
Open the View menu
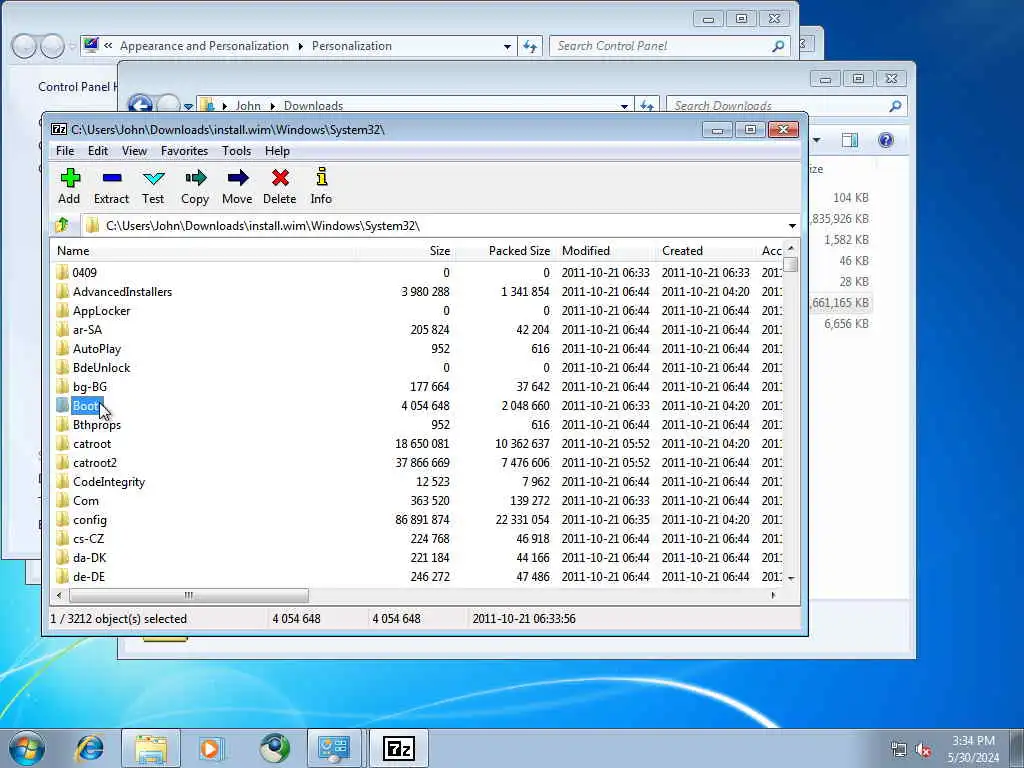[x=135, y=151]
